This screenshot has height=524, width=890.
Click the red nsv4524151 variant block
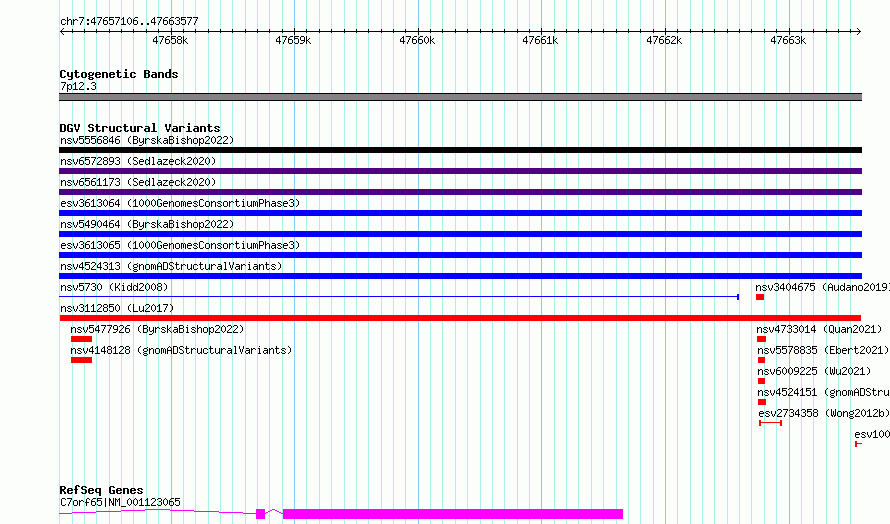pyautogui.click(x=762, y=402)
